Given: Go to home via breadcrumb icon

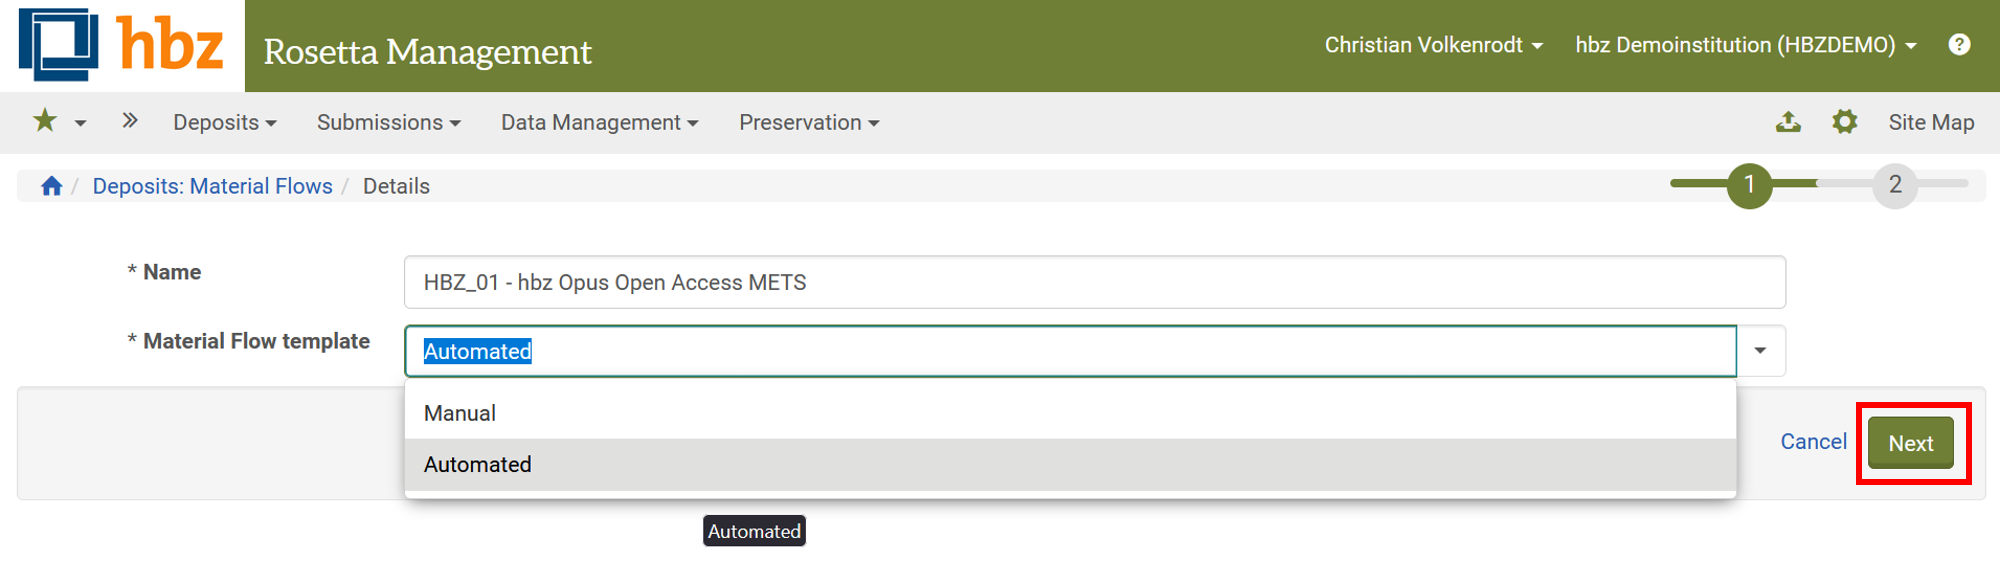Looking at the screenshot, I should [x=51, y=186].
